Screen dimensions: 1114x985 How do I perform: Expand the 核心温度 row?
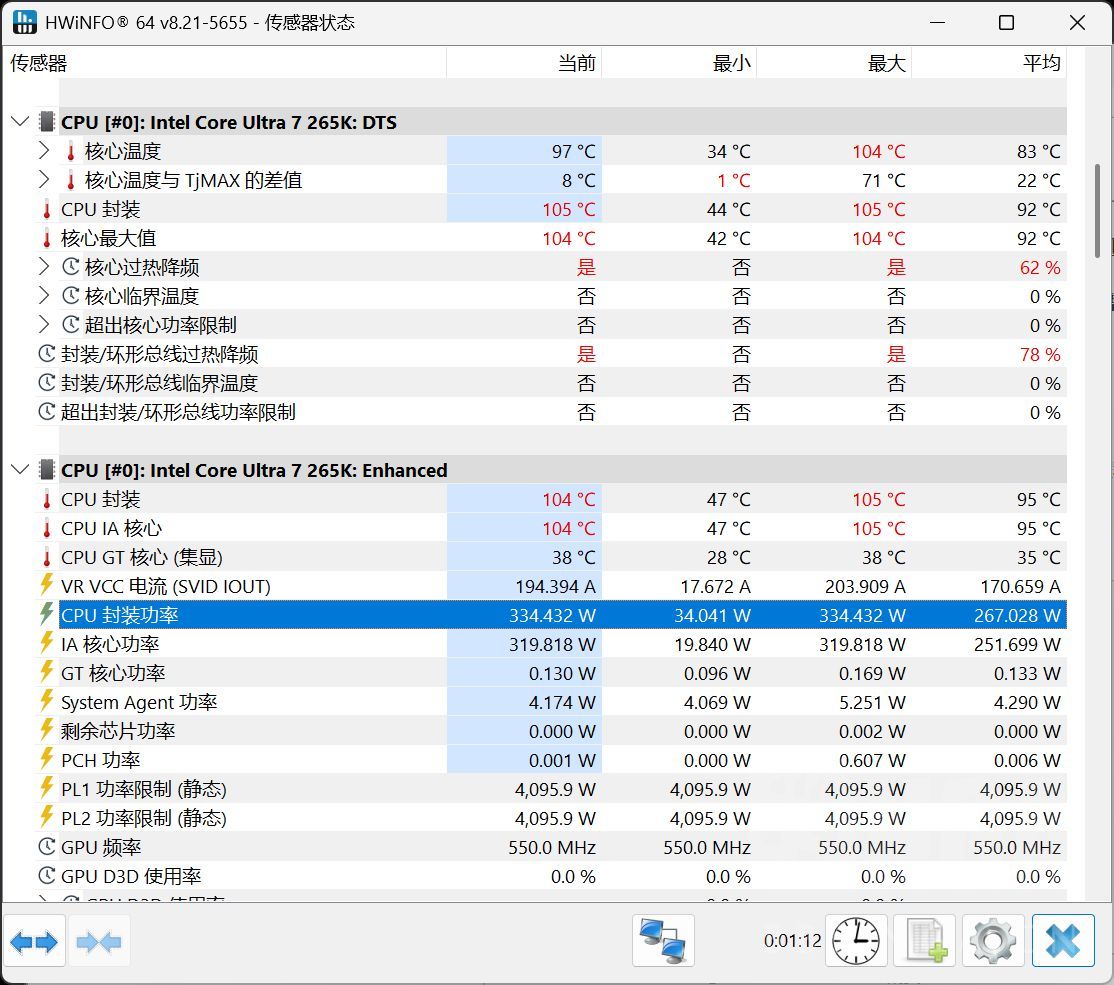44,151
